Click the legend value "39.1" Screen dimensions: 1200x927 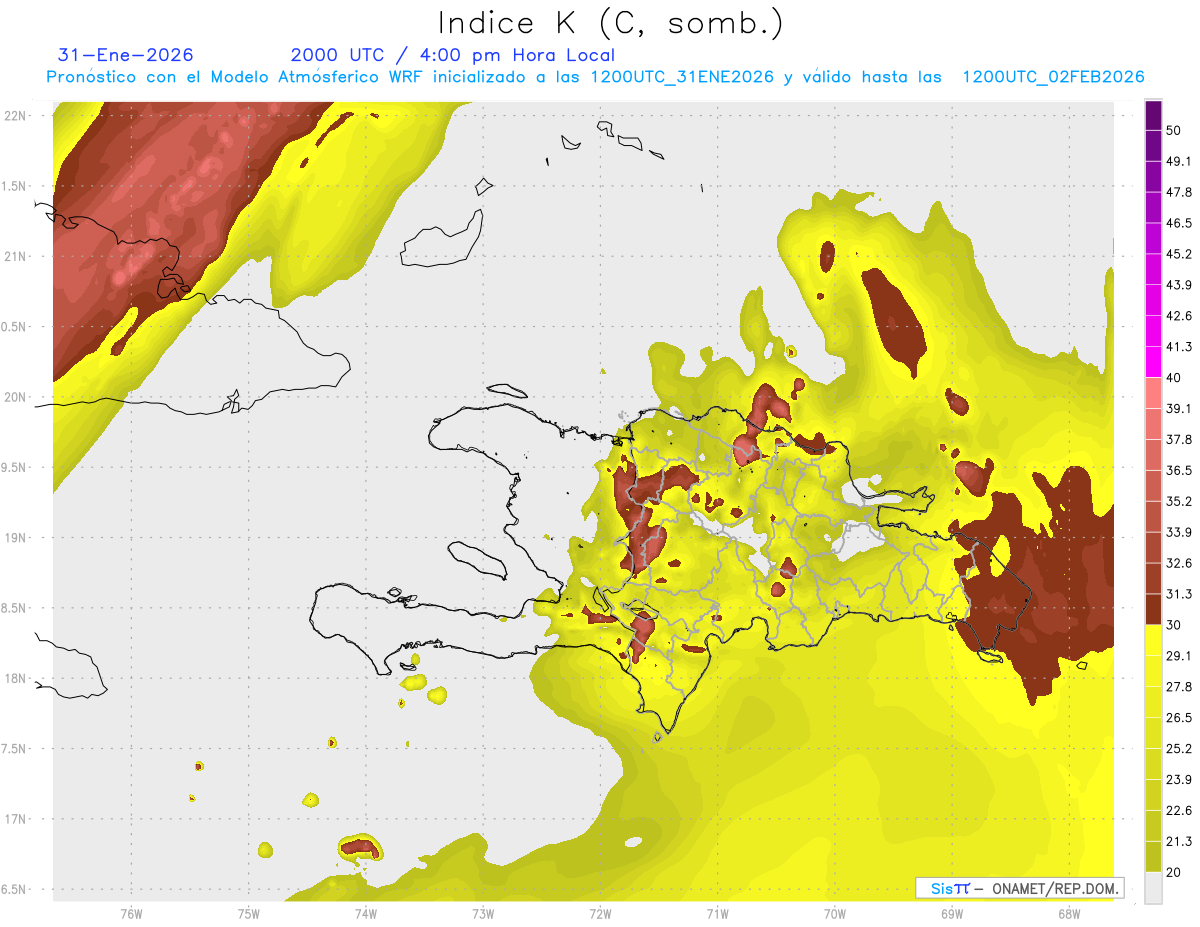click(x=1179, y=409)
